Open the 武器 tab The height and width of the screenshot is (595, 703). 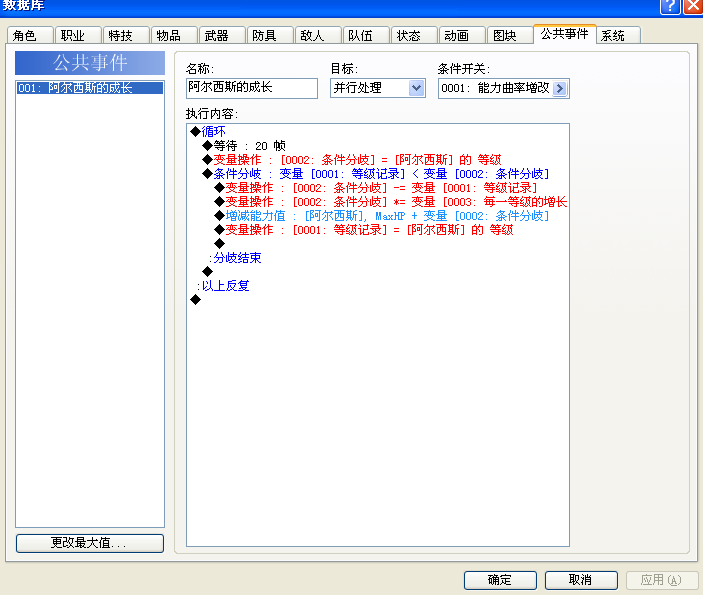click(222, 35)
